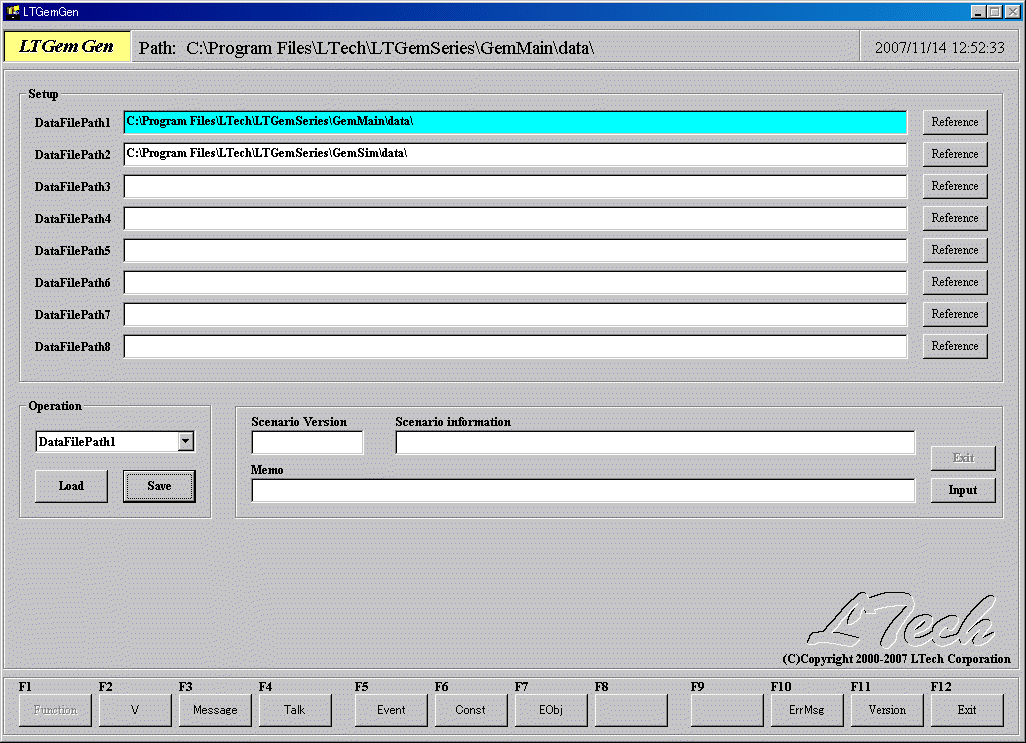Click the DataFilePath5 text field
Viewport: 1026px width, 743px height.
514,250
